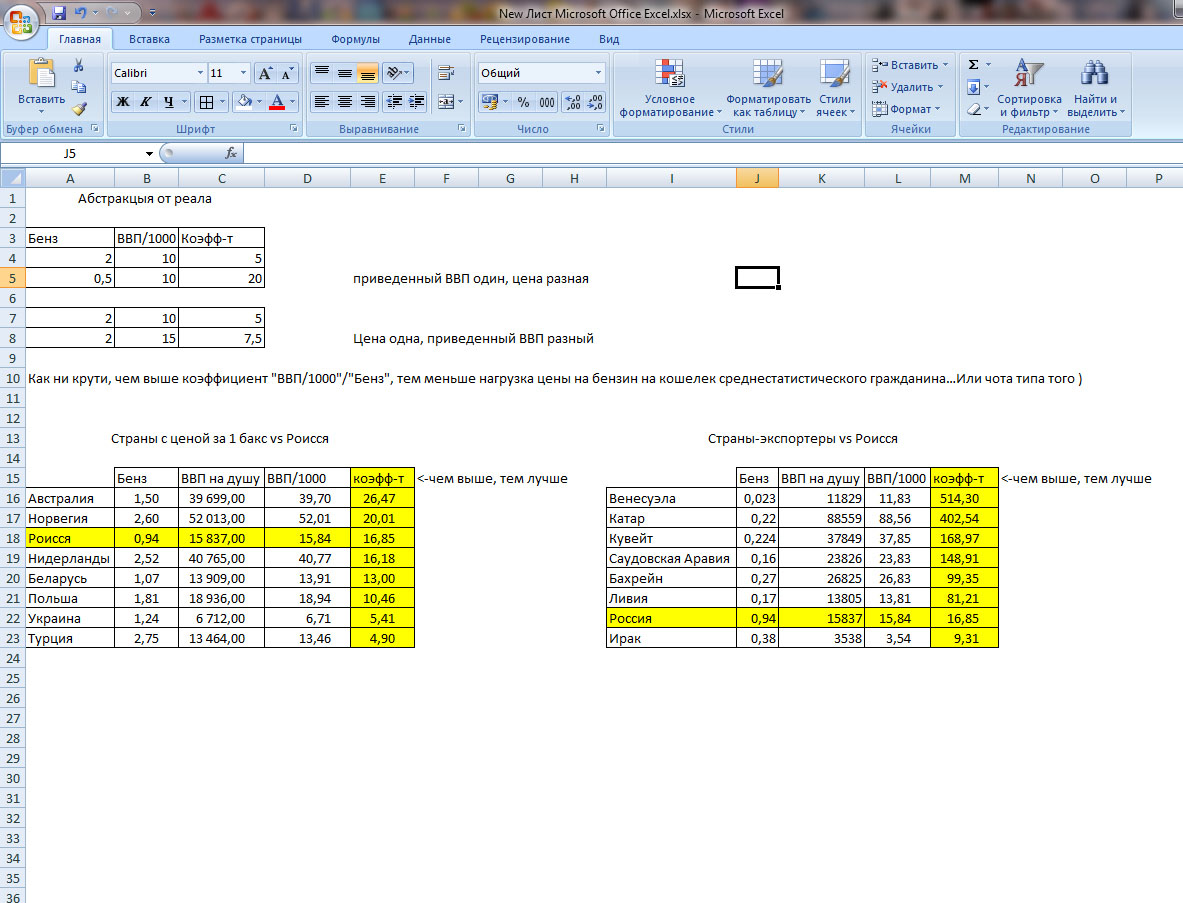Open Условное форматирование menu
1183x903 pixels.
pos(670,88)
